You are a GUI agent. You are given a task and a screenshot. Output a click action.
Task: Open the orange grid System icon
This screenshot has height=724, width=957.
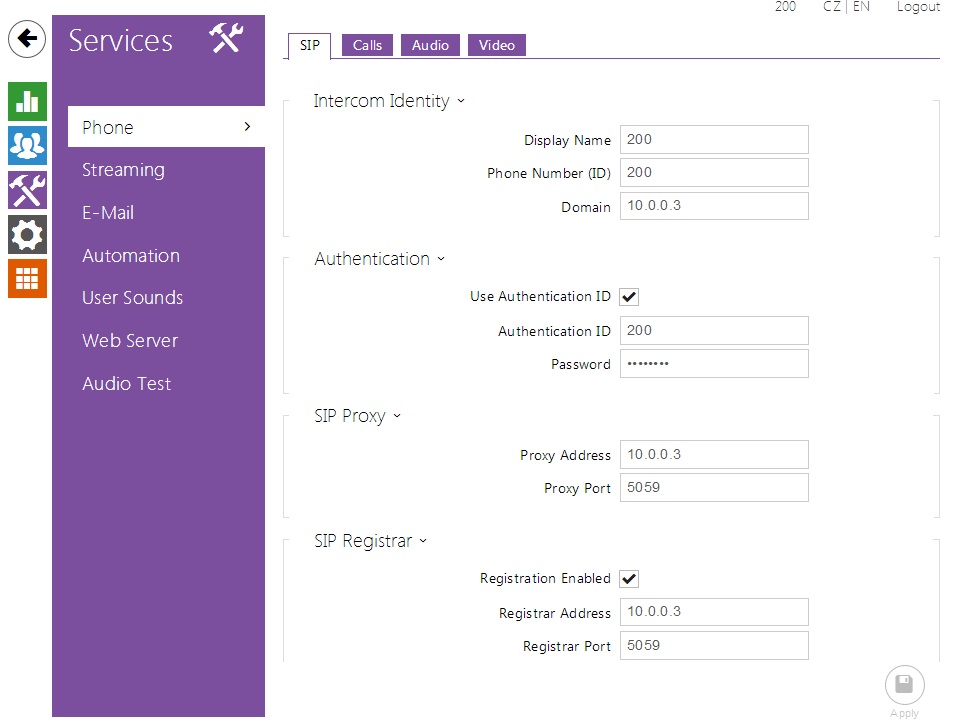[x=27, y=278]
